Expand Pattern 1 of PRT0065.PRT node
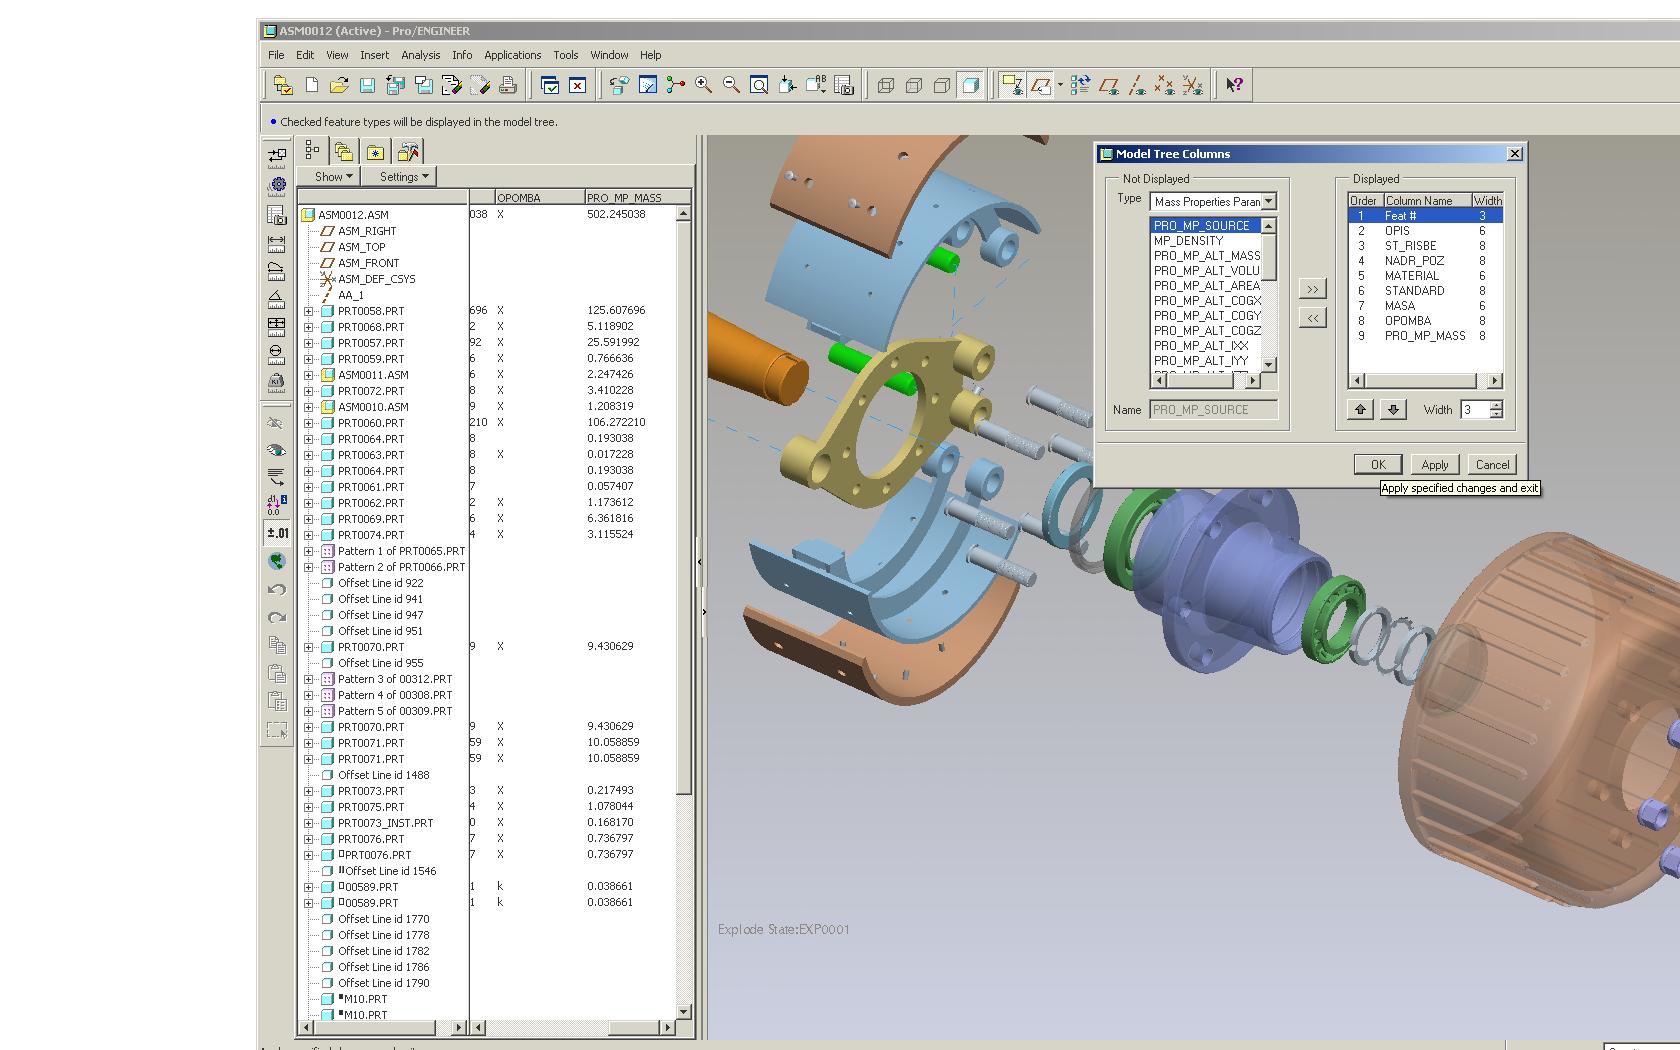1680x1050 pixels. [x=309, y=551]
